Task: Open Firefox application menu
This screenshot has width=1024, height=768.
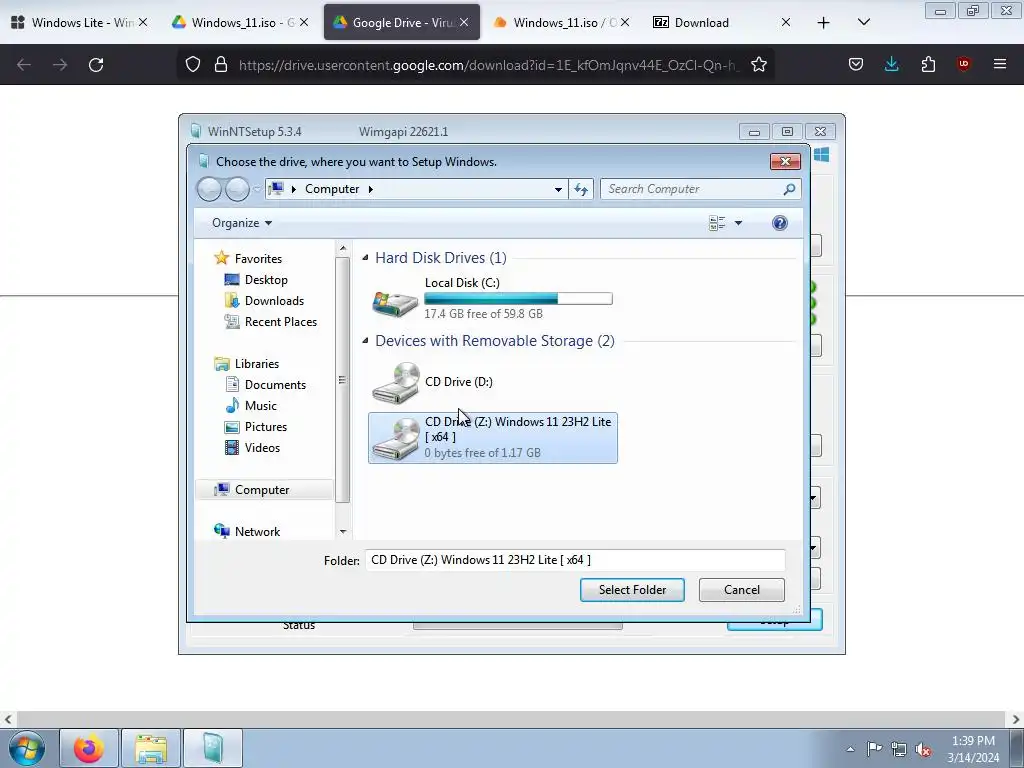Action: (1000, 64)
